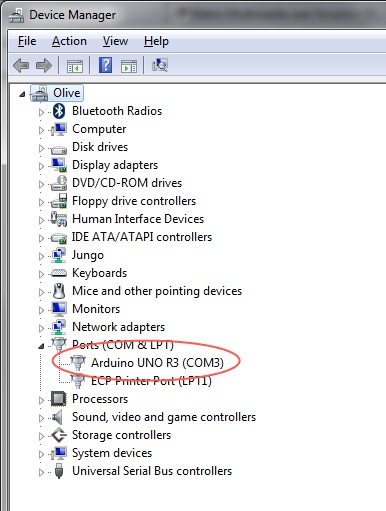Click the Storage controllers icon

[59, 435]
